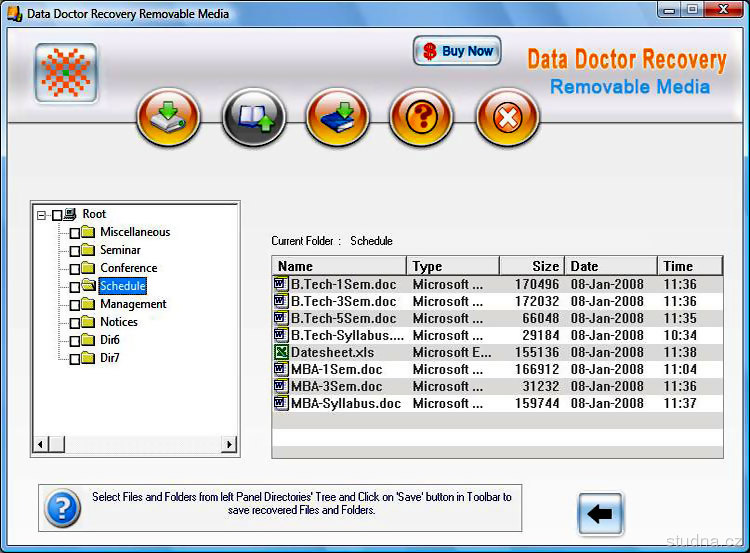Sort files by Type column header

[453, 266]
